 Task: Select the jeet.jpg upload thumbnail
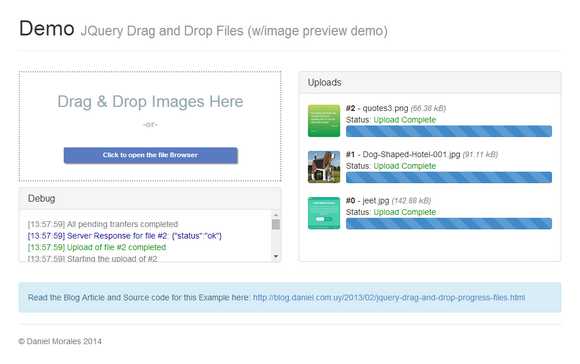coord(324,213)
